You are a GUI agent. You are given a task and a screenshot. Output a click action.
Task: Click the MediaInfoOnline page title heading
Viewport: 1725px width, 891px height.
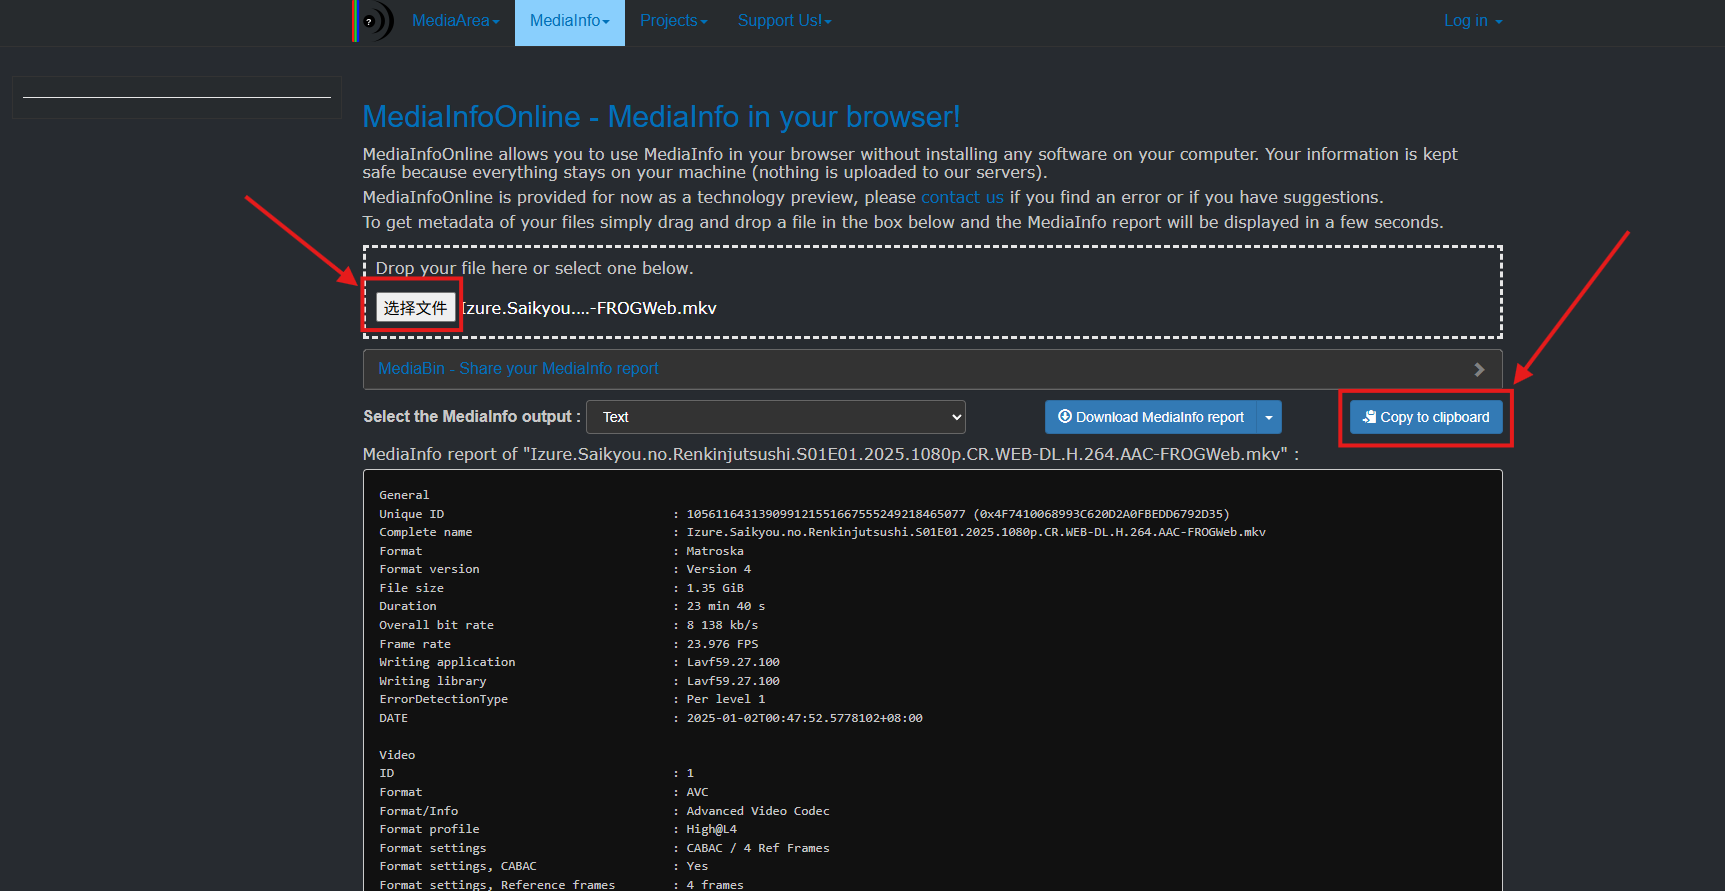[660, 117]
